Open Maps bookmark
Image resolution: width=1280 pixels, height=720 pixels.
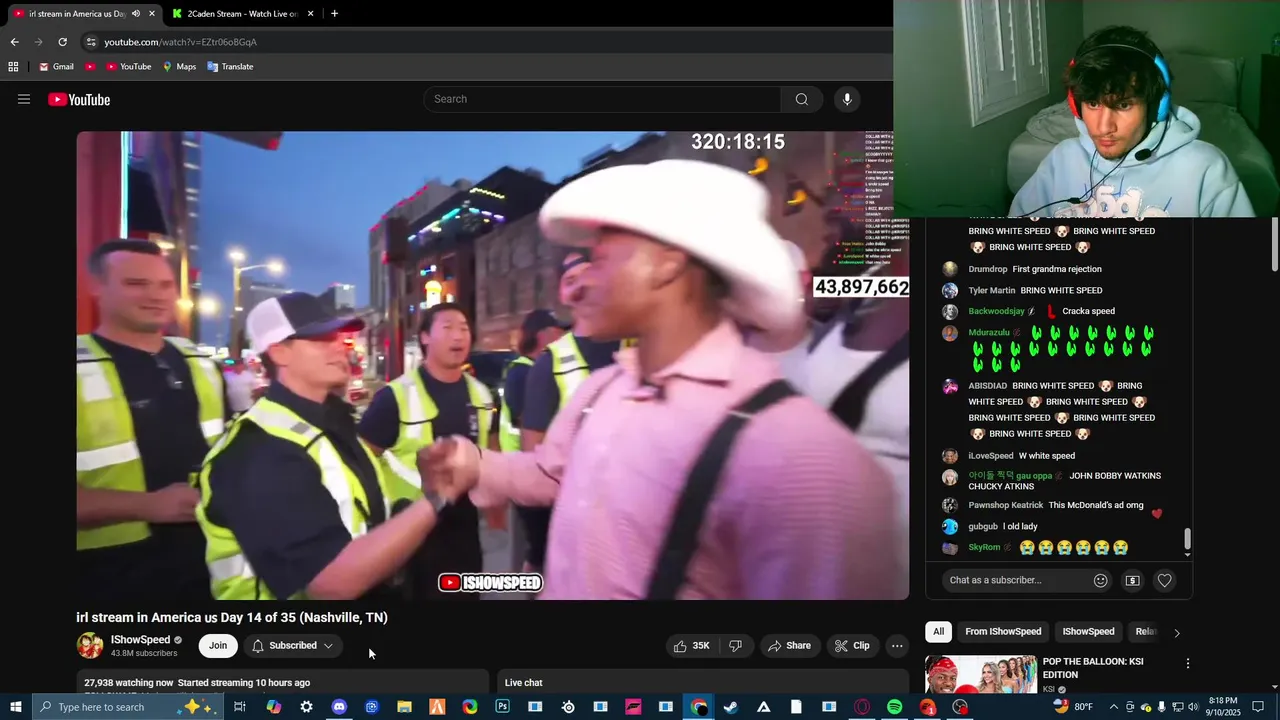(x=179, y=67)
